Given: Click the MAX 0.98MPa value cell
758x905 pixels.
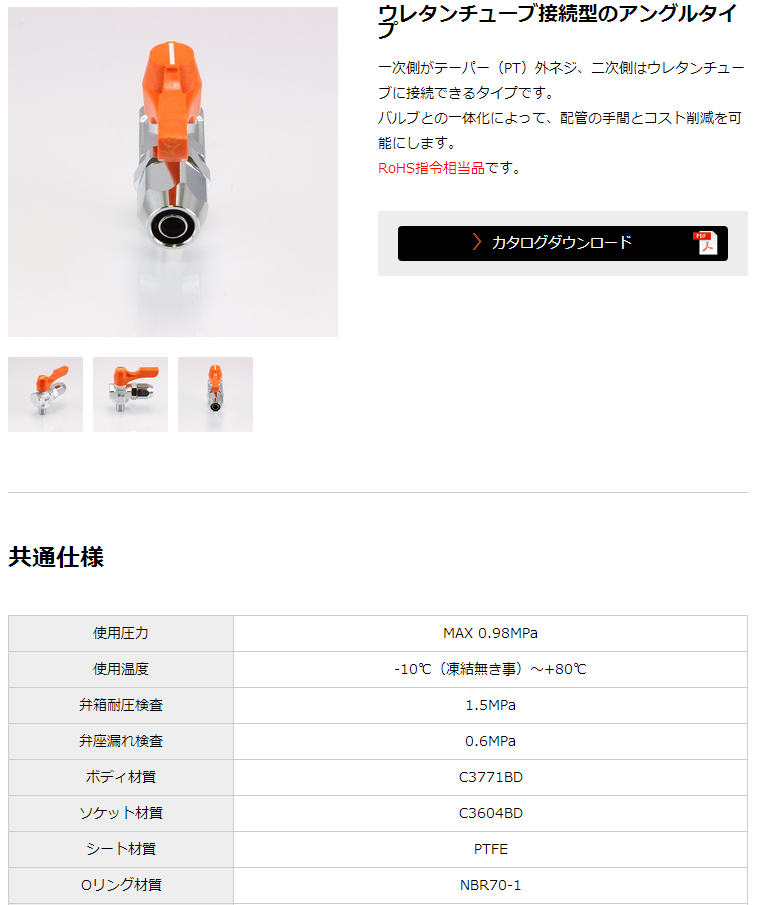Looking at the screenshot, I should 490,633.
